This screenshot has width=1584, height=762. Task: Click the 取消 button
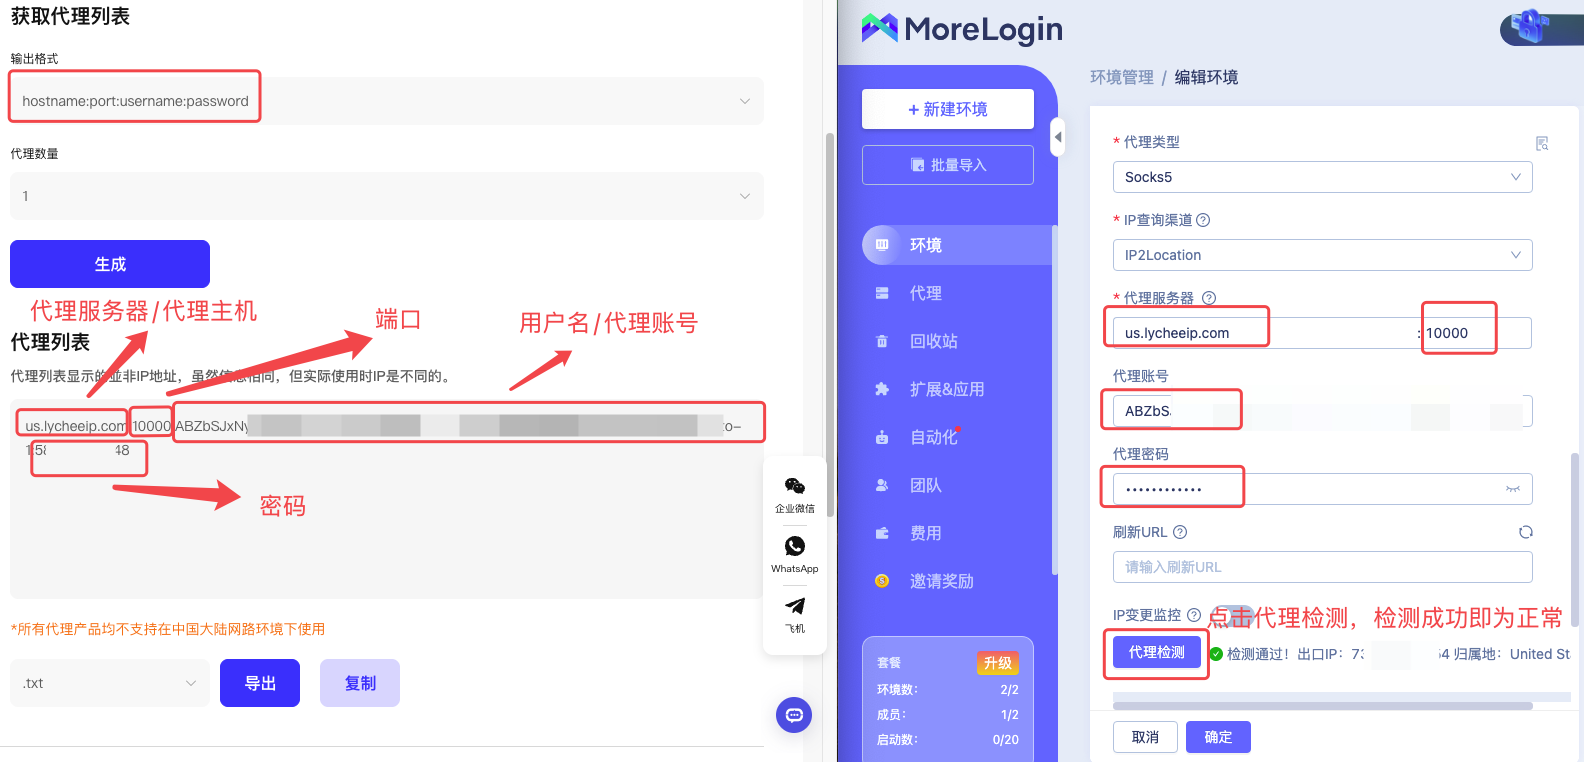[1145, 737]
